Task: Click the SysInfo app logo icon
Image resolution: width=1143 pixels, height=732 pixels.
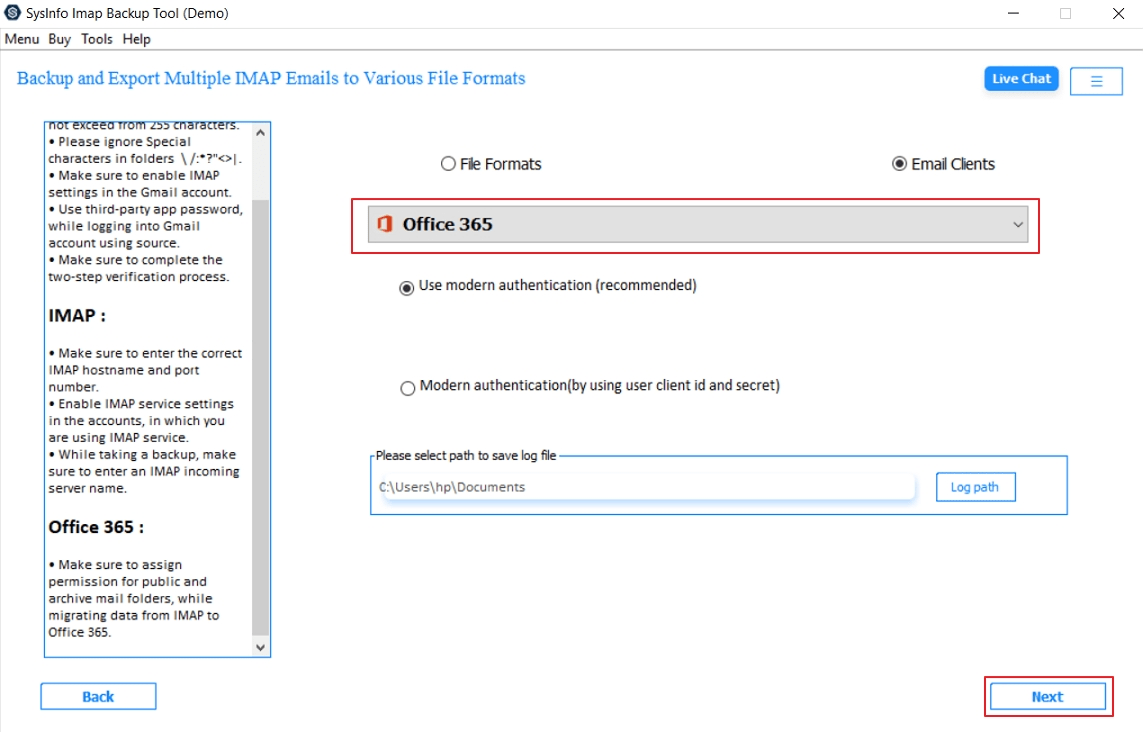Action: point(12,12)
